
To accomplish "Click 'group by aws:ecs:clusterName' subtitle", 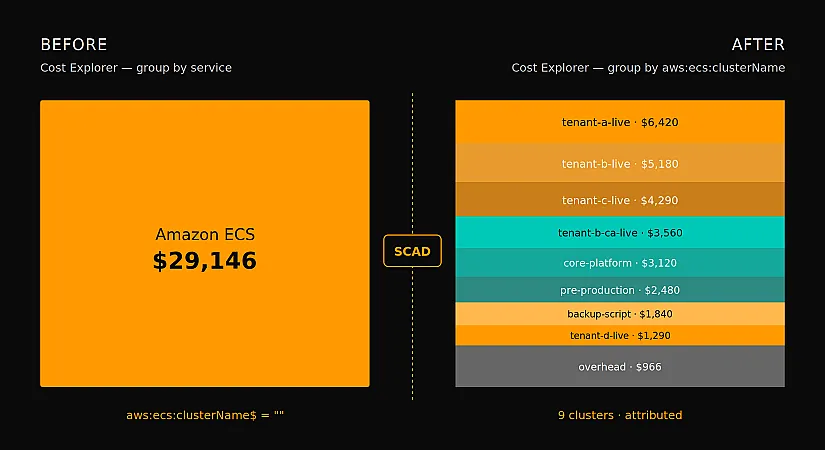I will click(696, 68).
